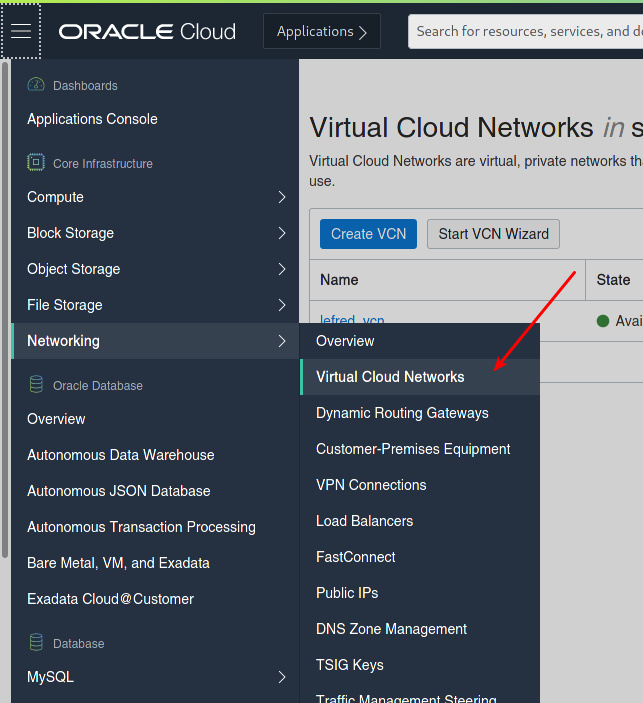The image size is (643, 703).
Task: Click the Oracle Database section label
Action: tap(98, 386)
